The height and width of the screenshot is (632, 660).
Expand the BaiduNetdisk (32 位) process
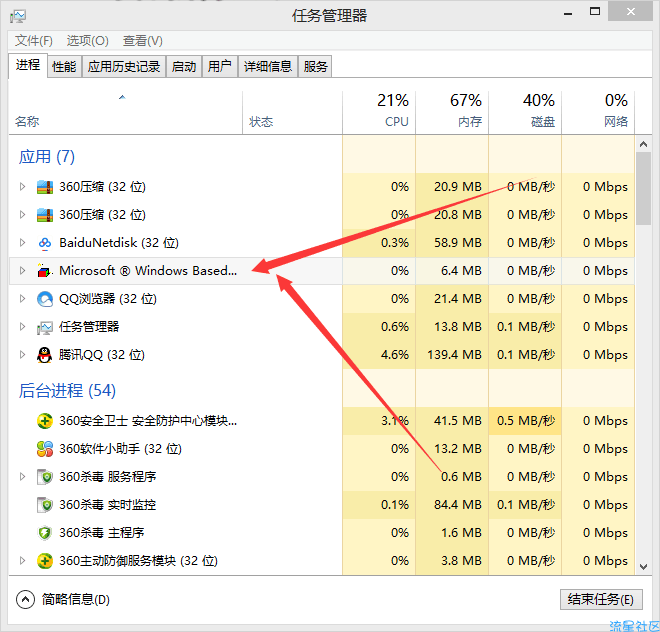(x=22, y=243)
